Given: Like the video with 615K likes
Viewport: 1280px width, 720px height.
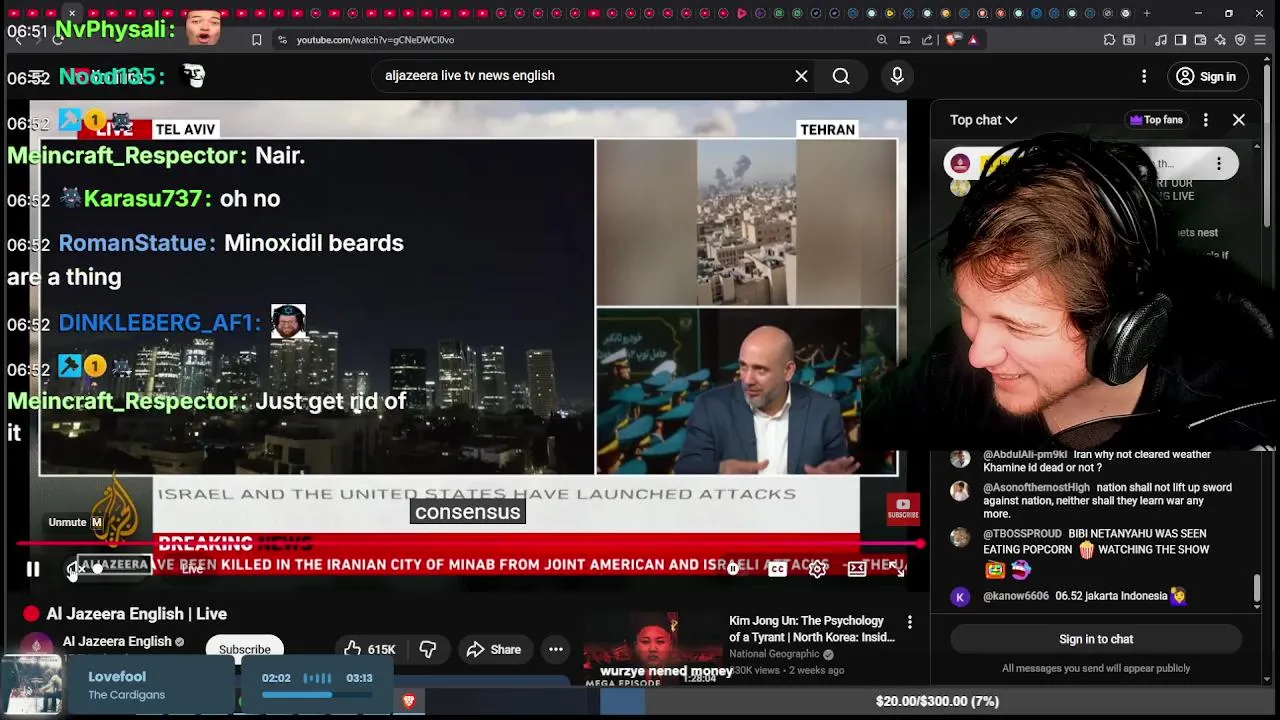Looking at the screenshot, I should click(x=370, y=649).
